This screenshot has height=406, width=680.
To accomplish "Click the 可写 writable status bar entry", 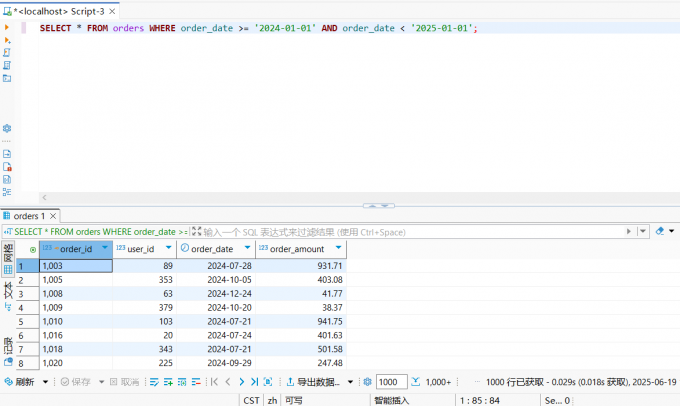I will click(294, 400).
